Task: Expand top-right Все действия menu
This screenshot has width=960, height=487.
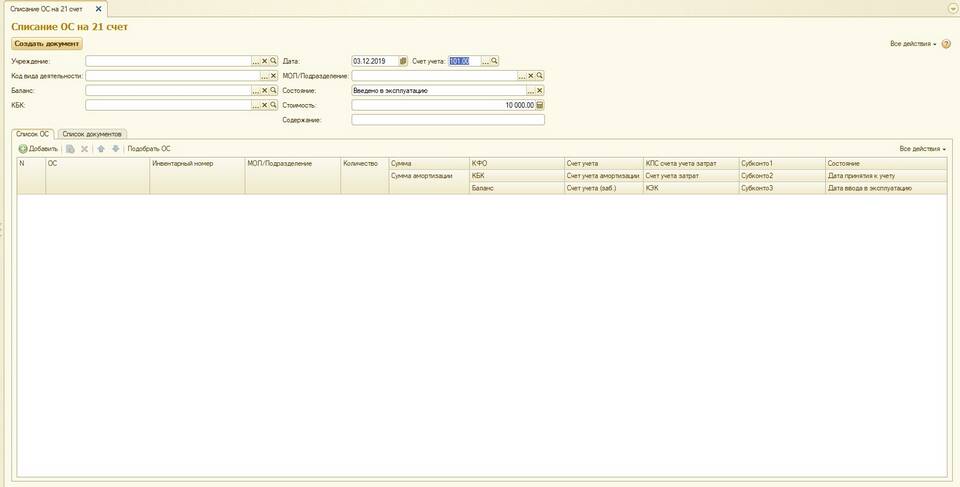Action: click(911, 44)
